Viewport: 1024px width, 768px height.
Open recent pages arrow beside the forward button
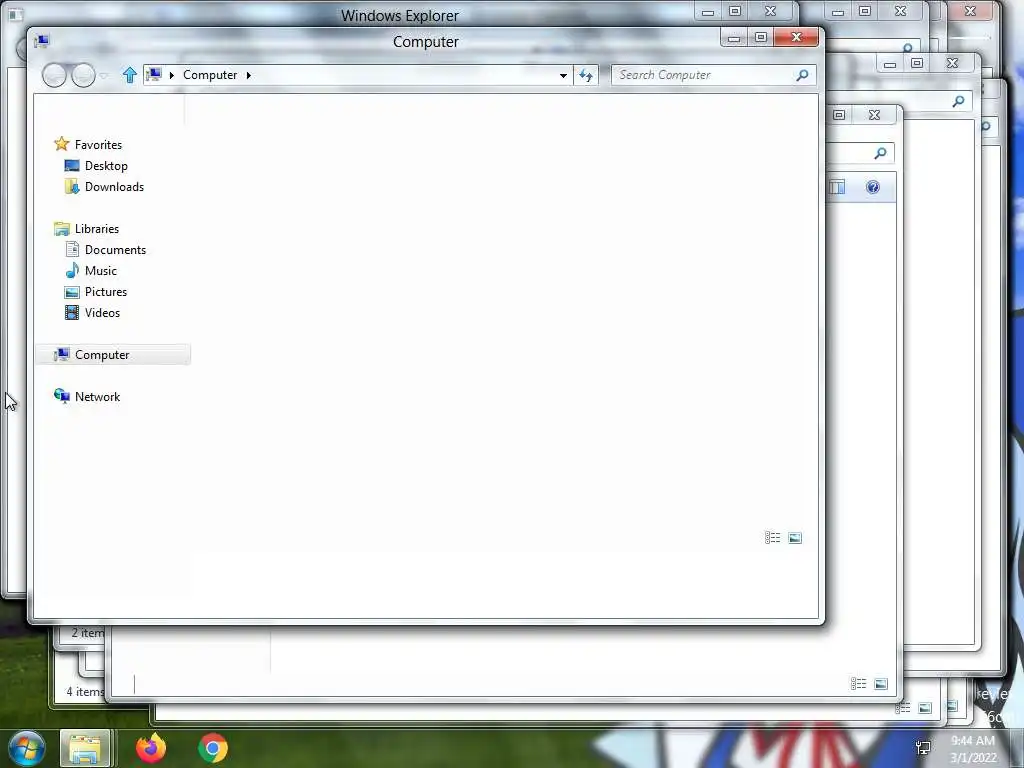(x=104, y=76)
